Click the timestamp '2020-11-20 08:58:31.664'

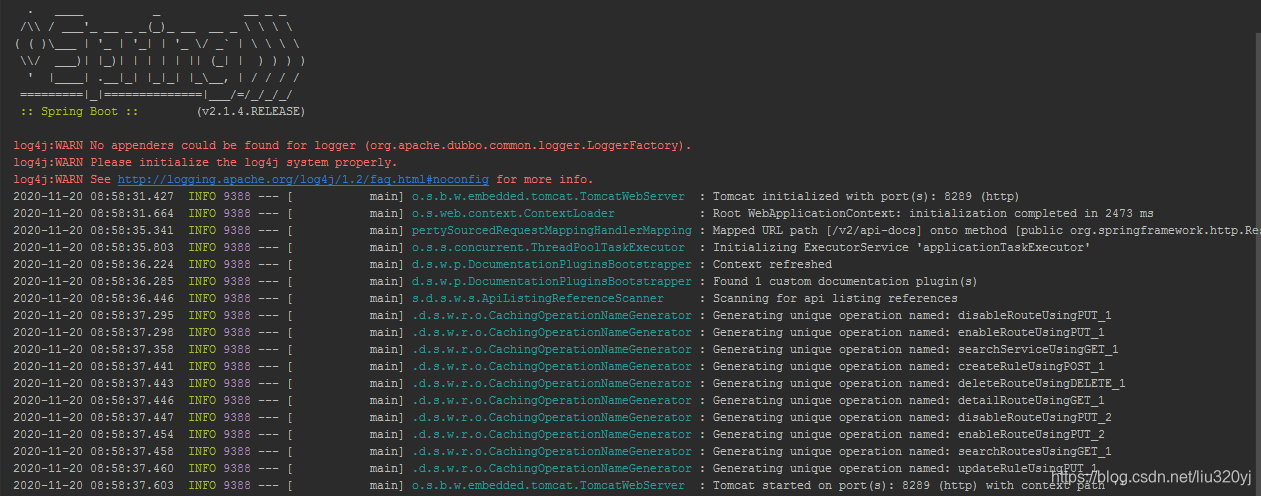[93, 213]
